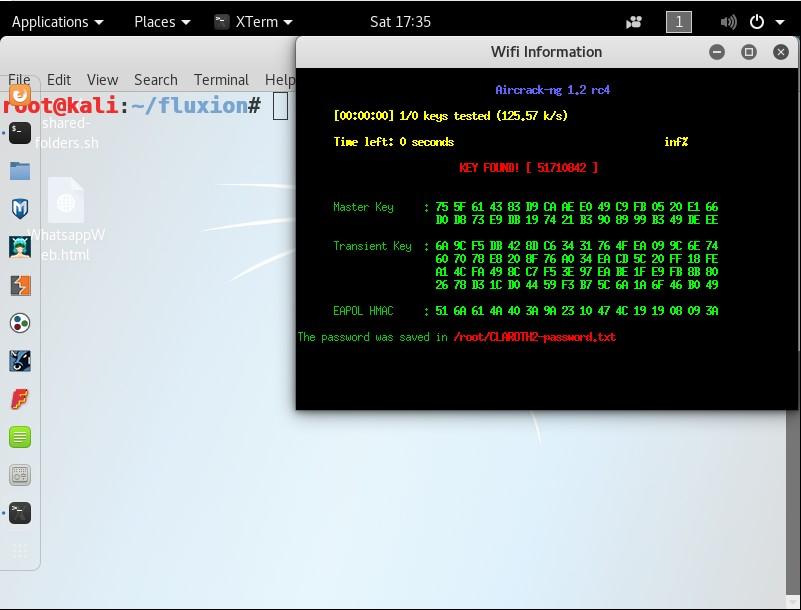Click the Transient Key label
801x610 pixels.
point(372,246)
